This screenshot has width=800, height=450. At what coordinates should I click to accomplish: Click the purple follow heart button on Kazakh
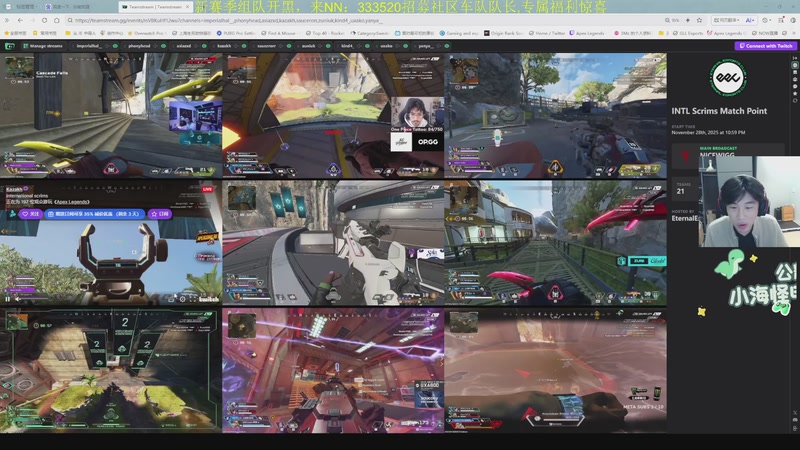coord(31,214)
